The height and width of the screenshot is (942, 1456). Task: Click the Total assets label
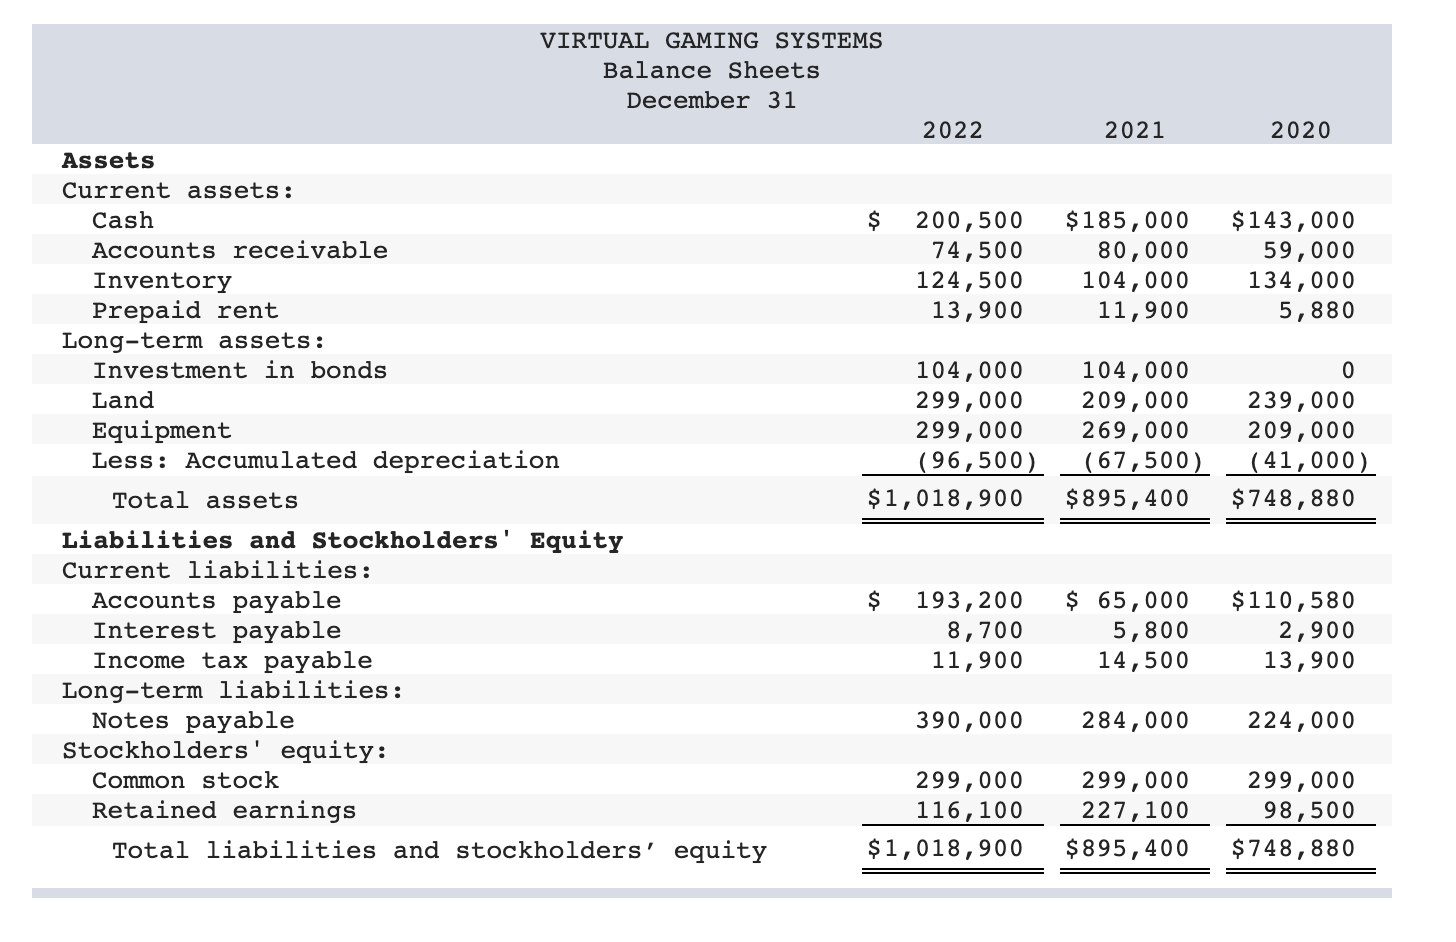click(205, 501)
